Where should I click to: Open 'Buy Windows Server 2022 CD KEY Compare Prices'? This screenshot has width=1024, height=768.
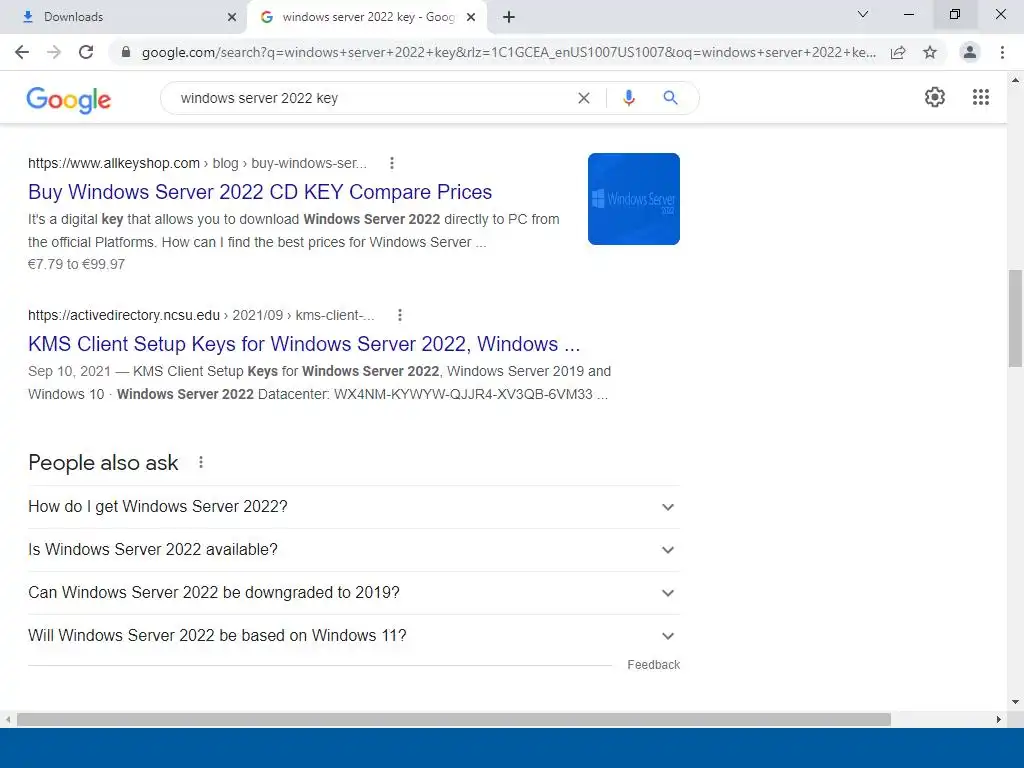pos(260,192)
